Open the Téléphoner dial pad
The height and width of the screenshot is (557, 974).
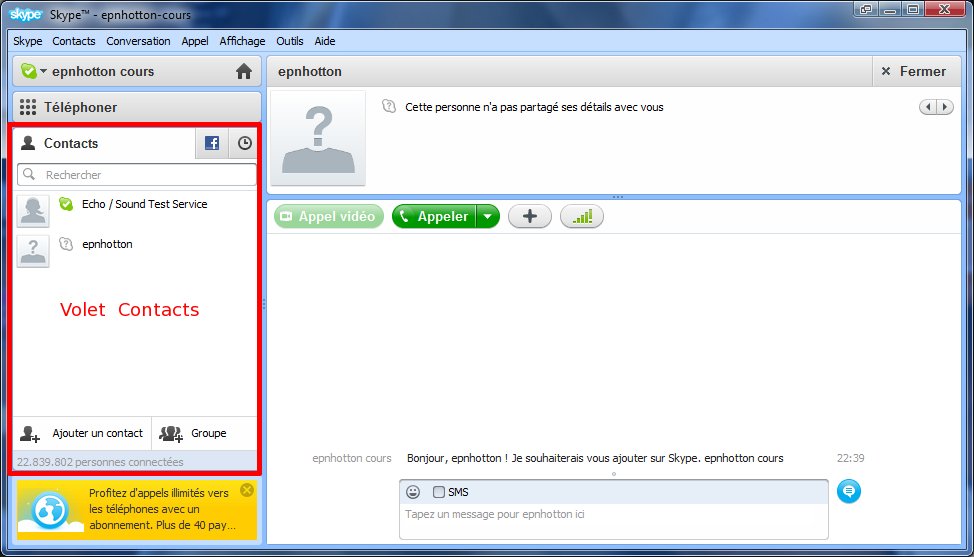click(137, 107)
